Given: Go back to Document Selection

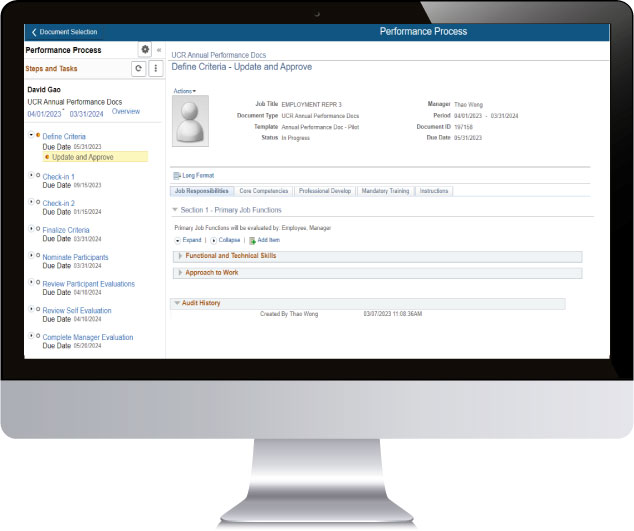Looking at the screenshot, I should 65,32.
